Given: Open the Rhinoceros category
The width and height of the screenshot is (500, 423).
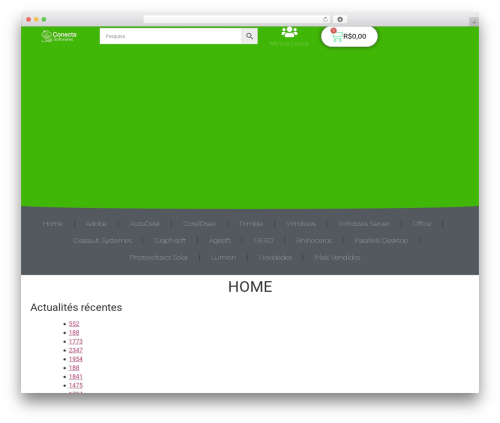Looking at the screenshot, I should coord(314,241).
